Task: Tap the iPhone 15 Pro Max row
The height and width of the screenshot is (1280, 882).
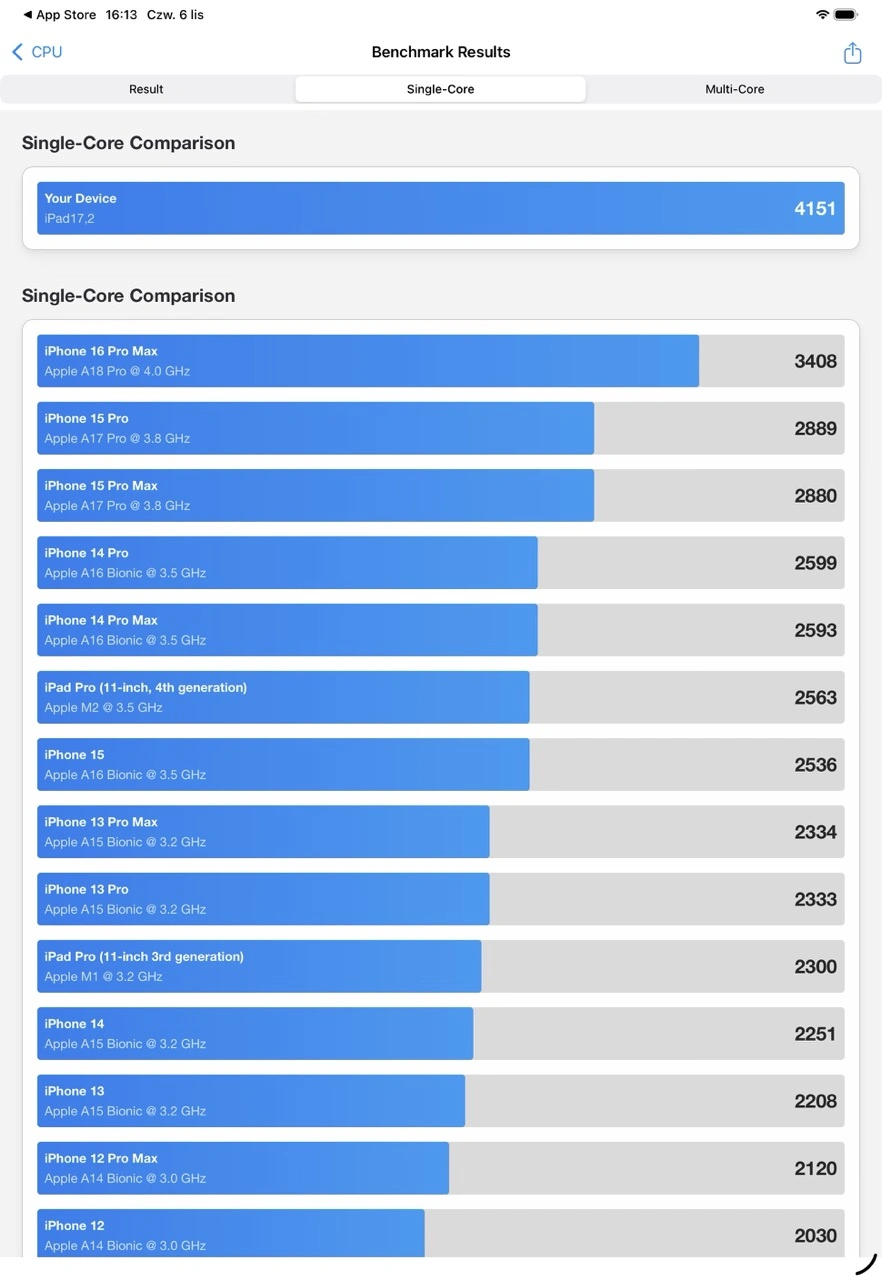Action: point(440,495)
